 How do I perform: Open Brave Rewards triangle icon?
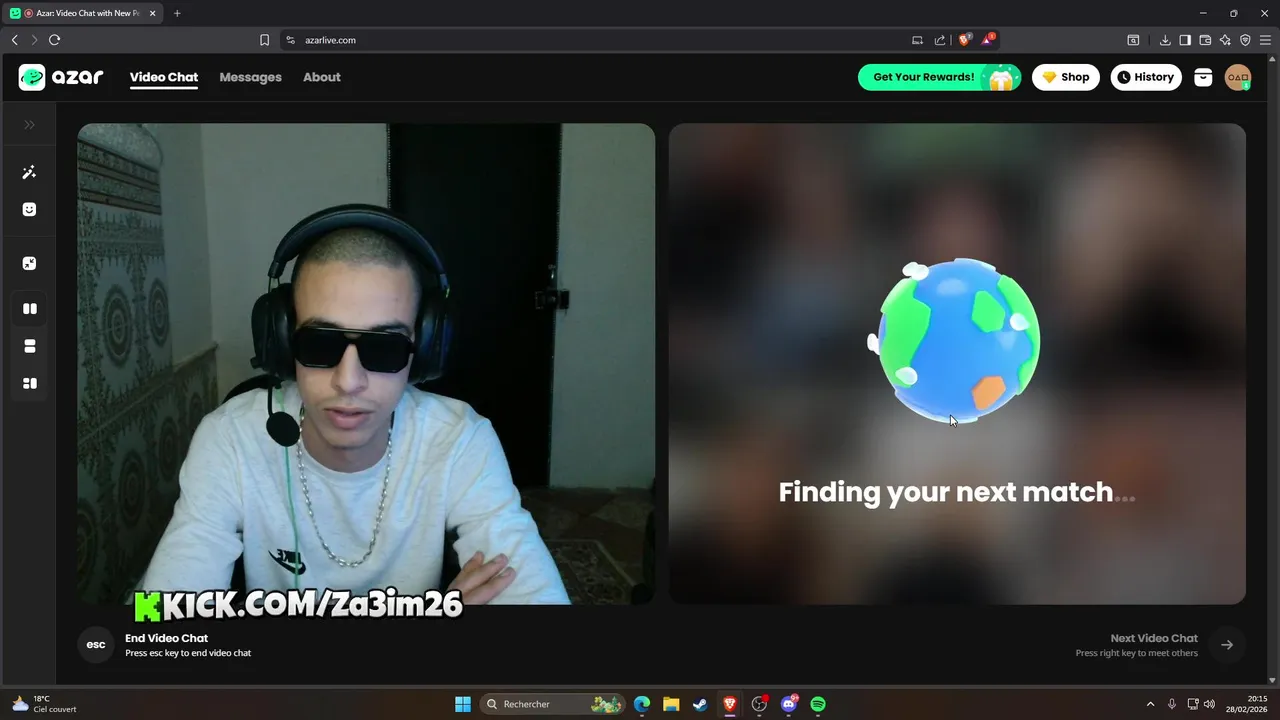(988, 40)
